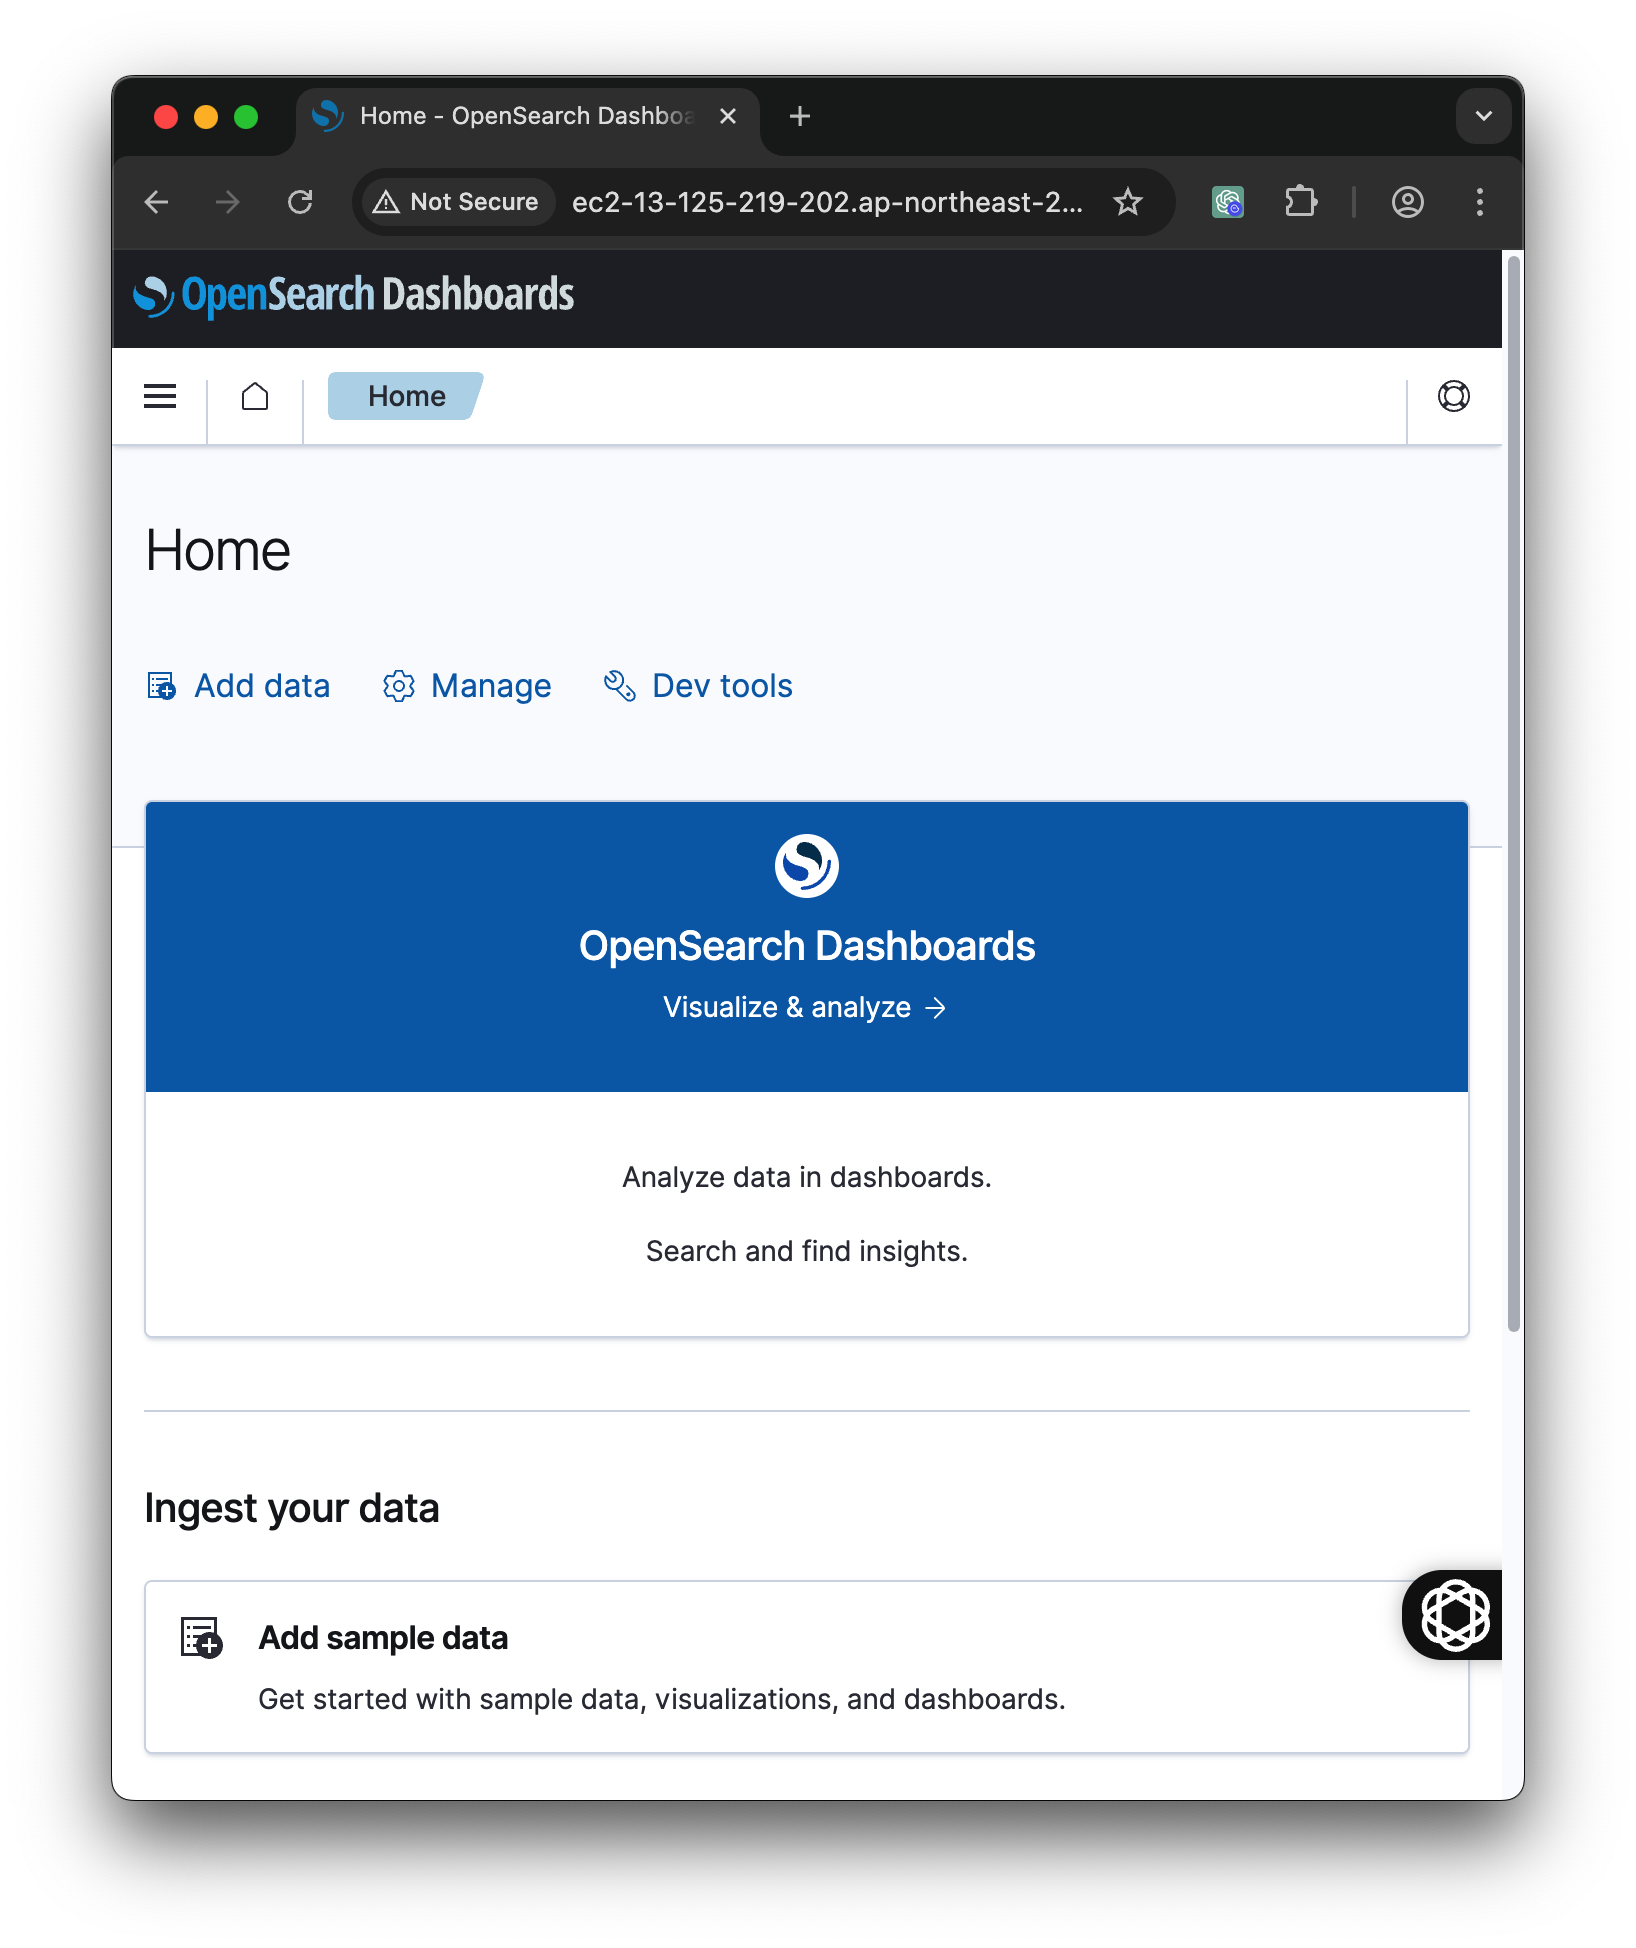Go back with browser back arrow
The image size is (1636, 1948).
157,203
